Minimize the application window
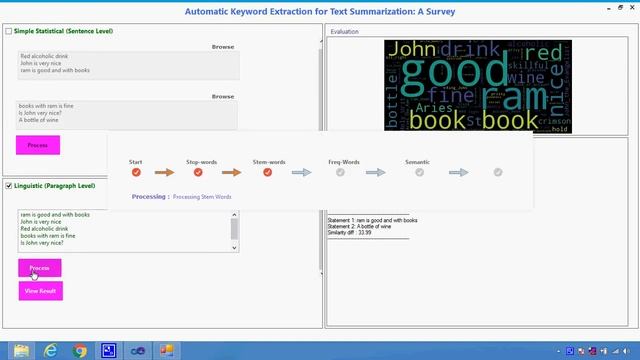 [609, 8]
